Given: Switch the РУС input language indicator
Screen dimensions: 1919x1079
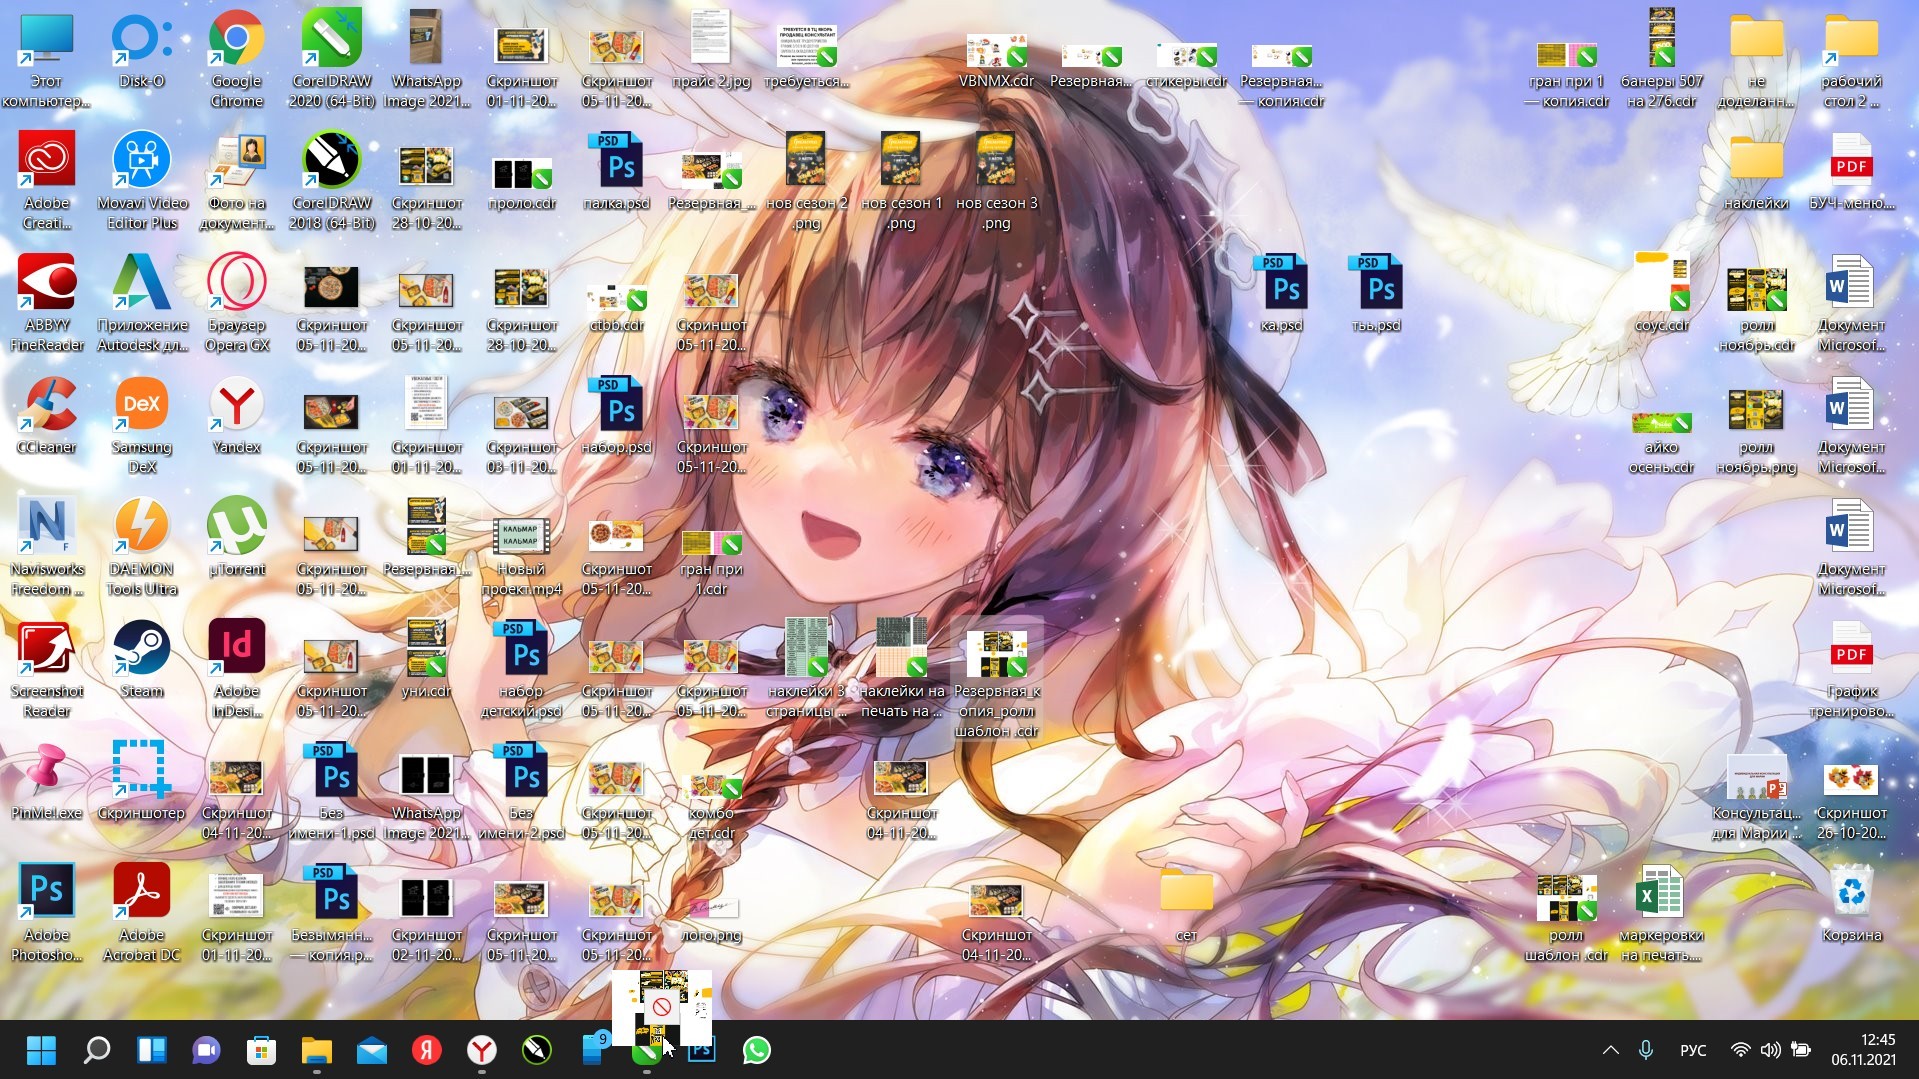Looking at the screenshot, I should click(1693, 1050).
